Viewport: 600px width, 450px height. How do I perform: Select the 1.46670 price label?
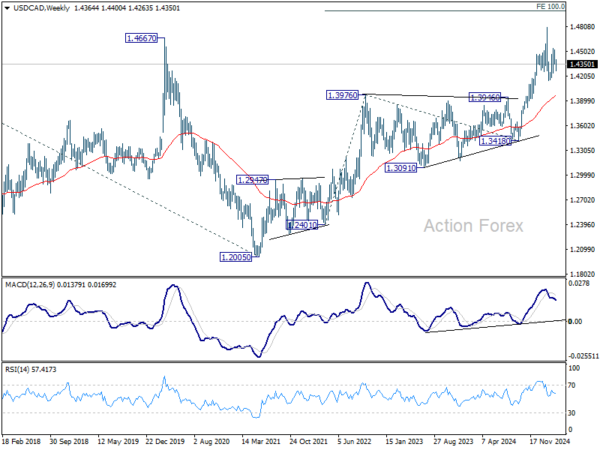[142, 38]
